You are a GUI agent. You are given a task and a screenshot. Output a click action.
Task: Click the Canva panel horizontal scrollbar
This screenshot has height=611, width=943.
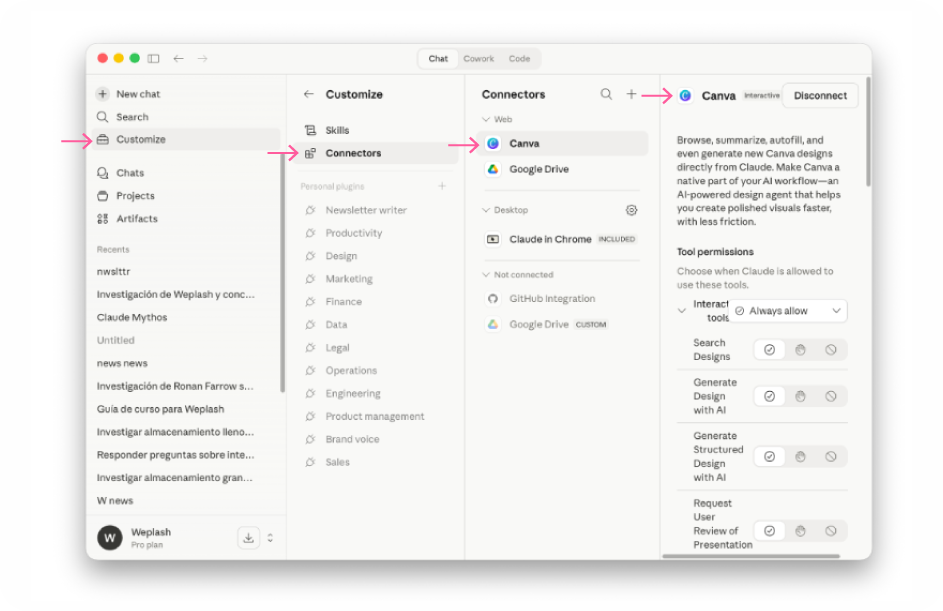(x=751, y=556)
